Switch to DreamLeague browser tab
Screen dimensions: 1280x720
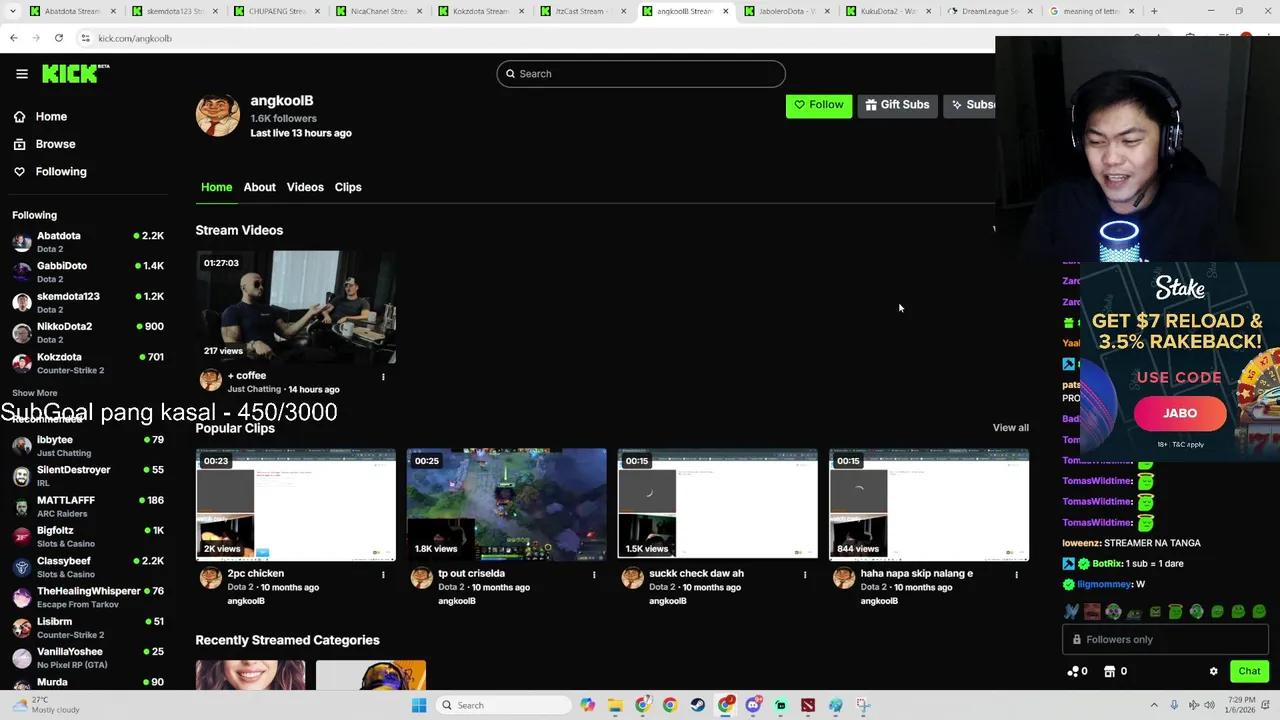(x=990, y=11)
